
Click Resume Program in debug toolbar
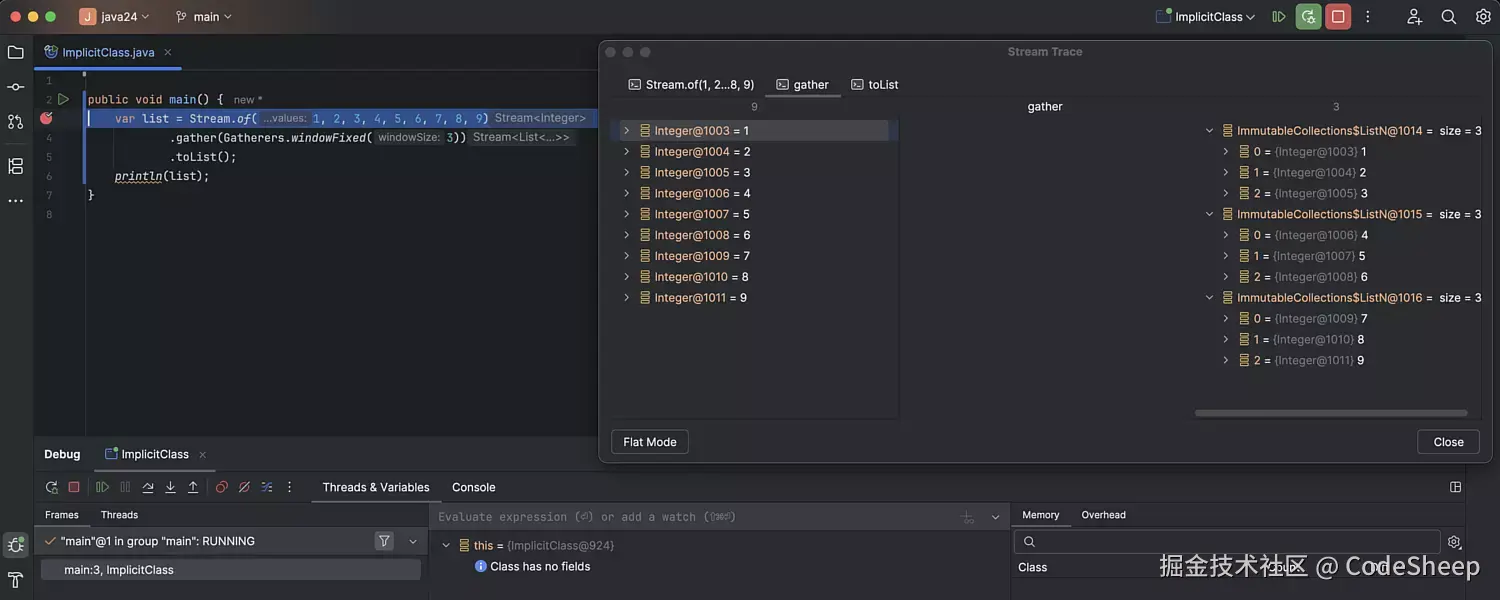click(x=102, y=487)
